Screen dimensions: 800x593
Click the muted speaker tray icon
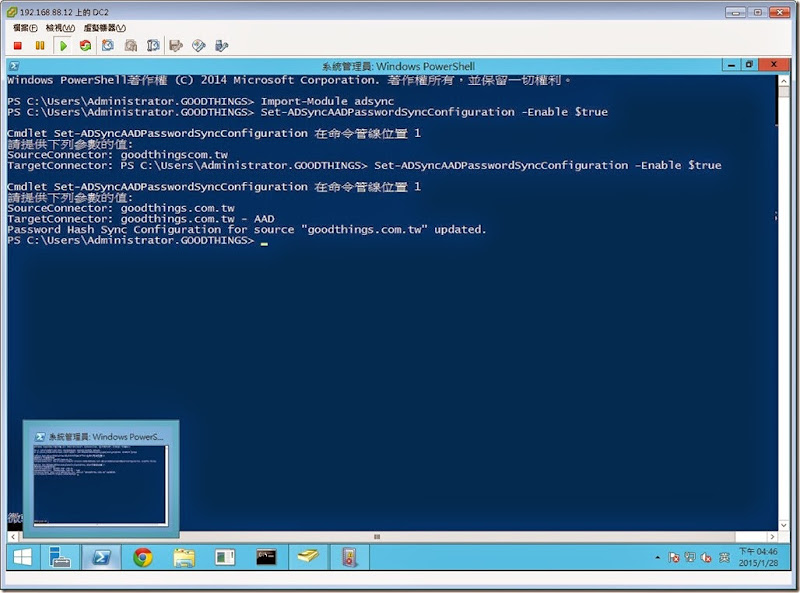(x=707, y=557)
